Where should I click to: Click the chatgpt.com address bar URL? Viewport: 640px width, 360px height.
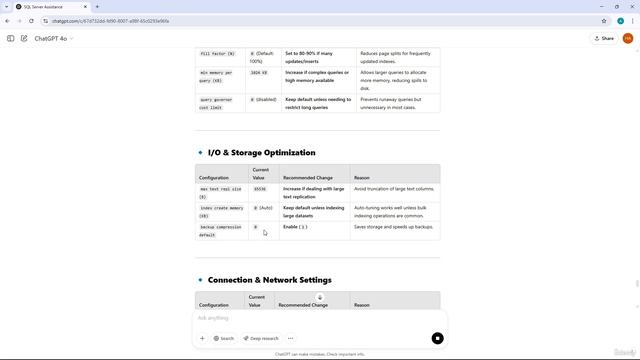[x=110, y=21]
